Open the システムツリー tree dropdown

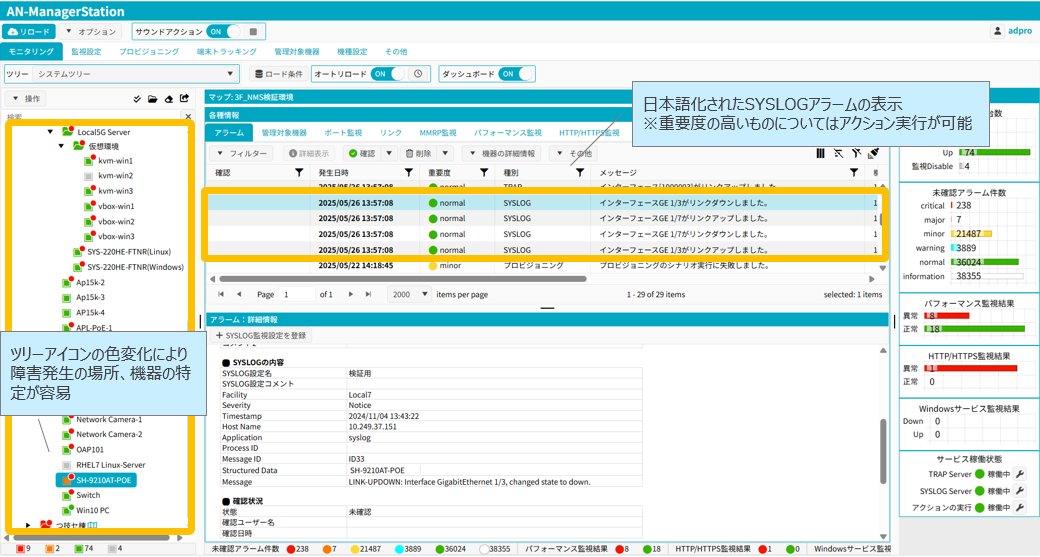(231, 74)
